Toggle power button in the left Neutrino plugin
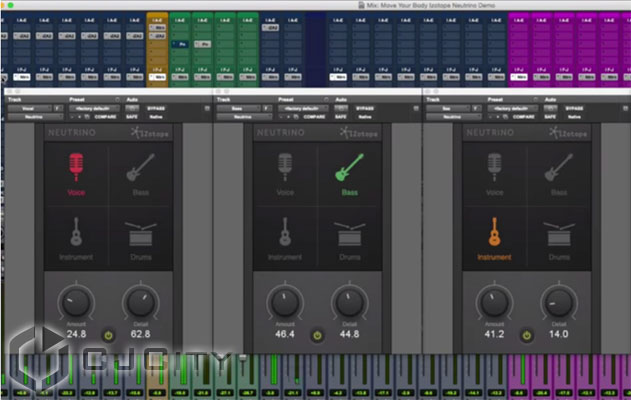Viewport: 631px width, 400px height. 108,335
